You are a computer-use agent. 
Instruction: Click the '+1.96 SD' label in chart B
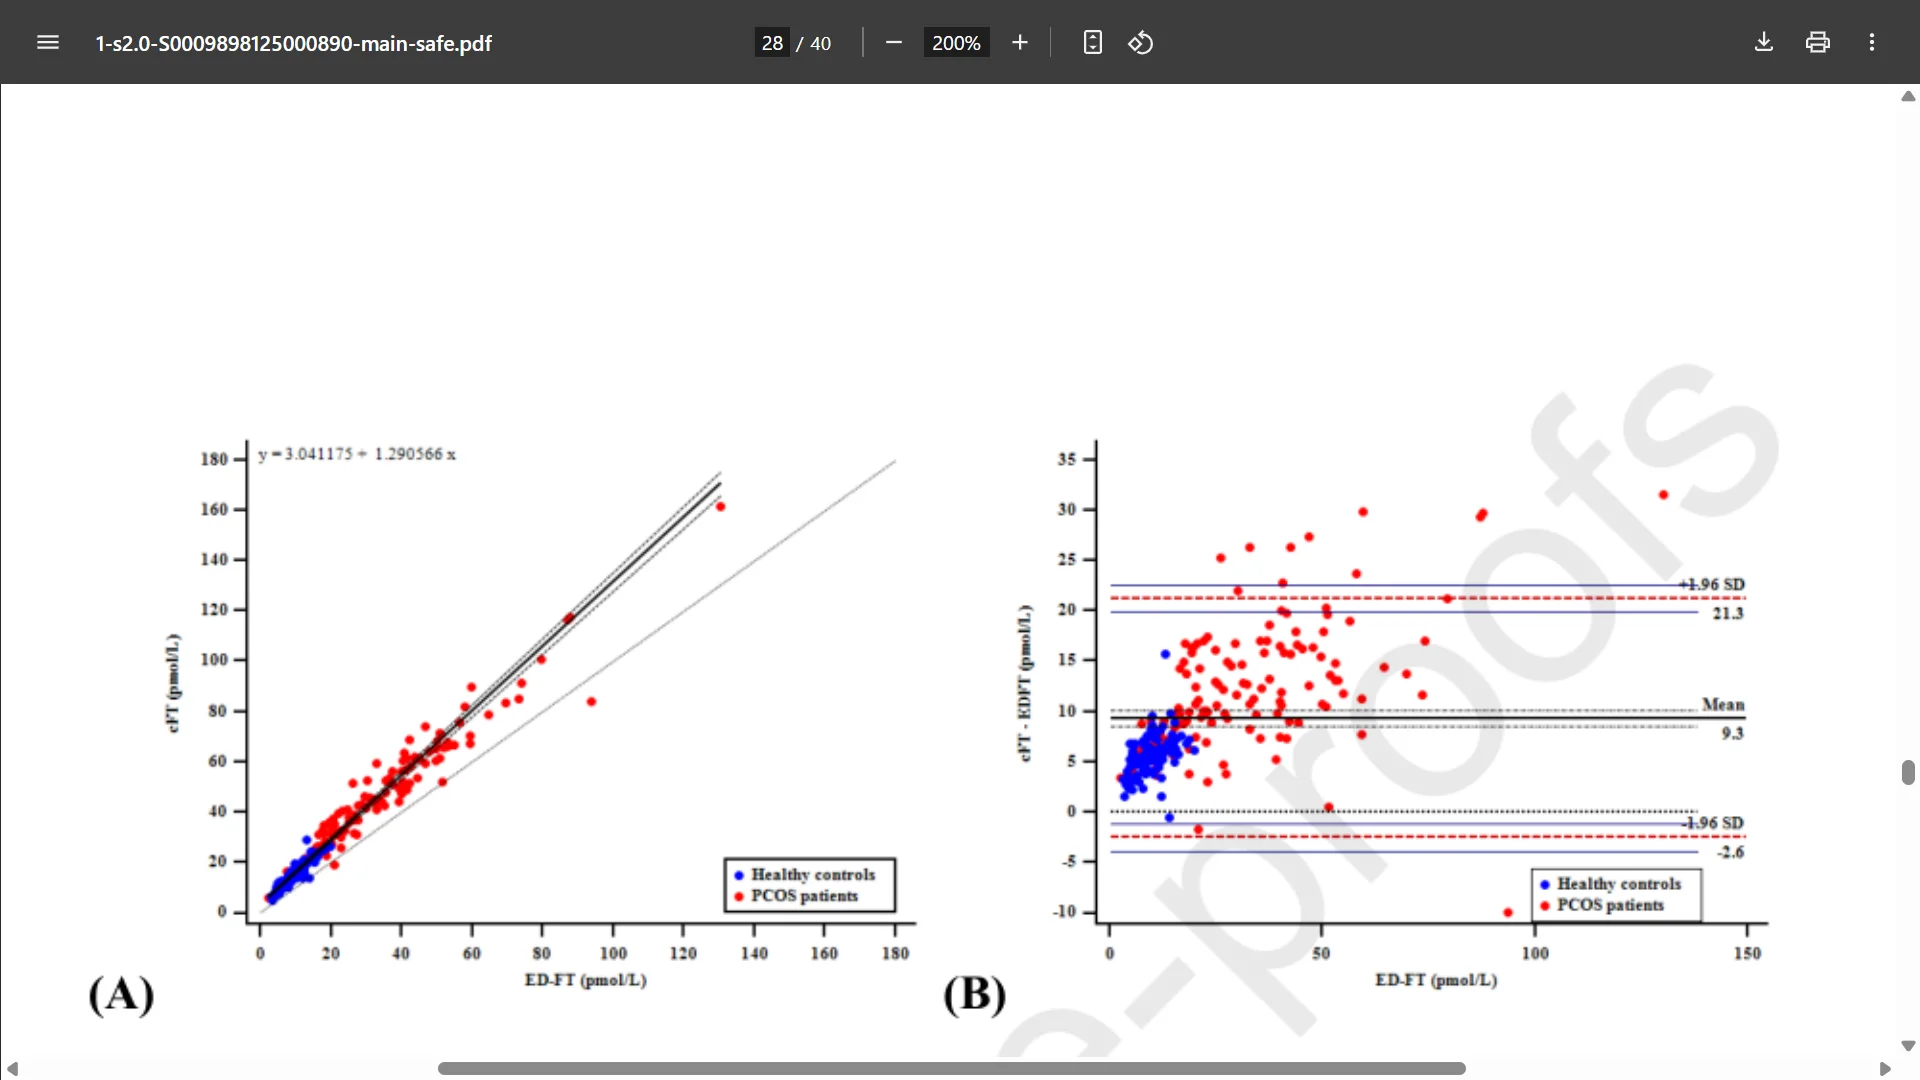tap(1712, 584)
